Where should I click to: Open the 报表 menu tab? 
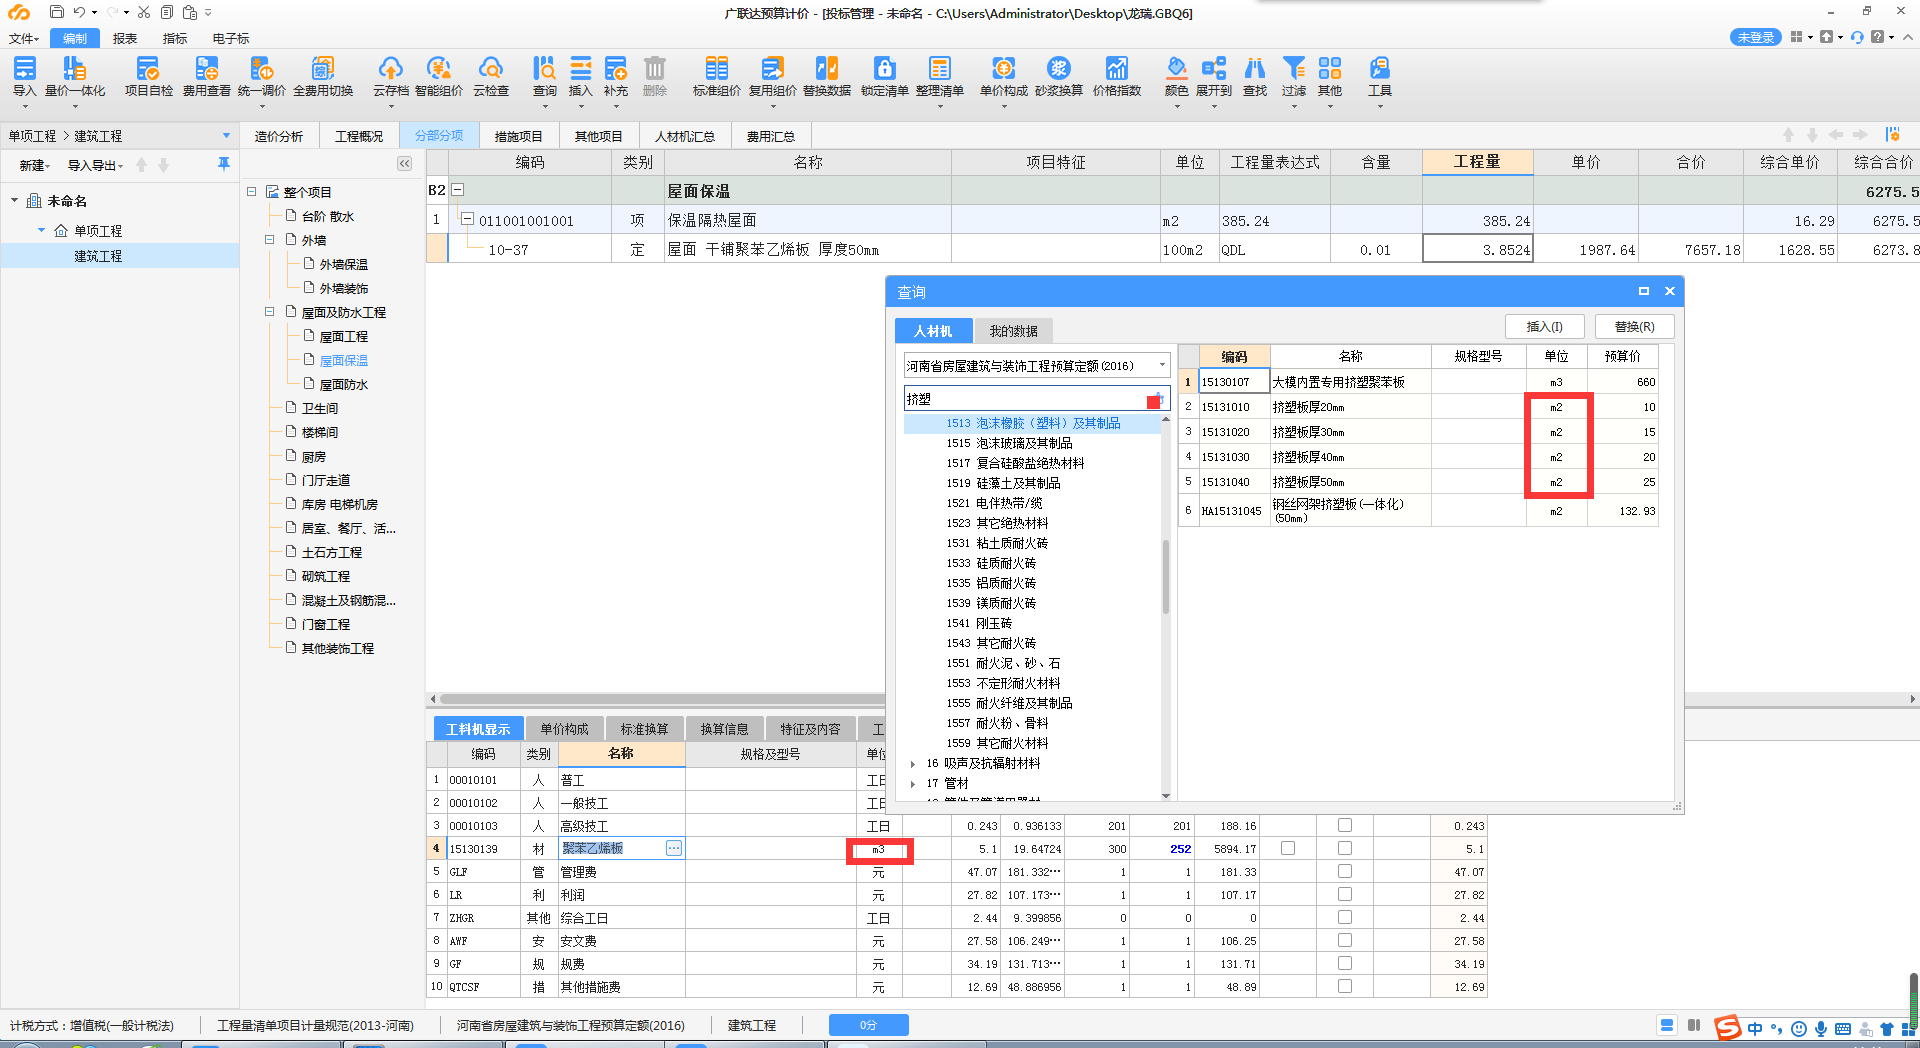[125, 38]
